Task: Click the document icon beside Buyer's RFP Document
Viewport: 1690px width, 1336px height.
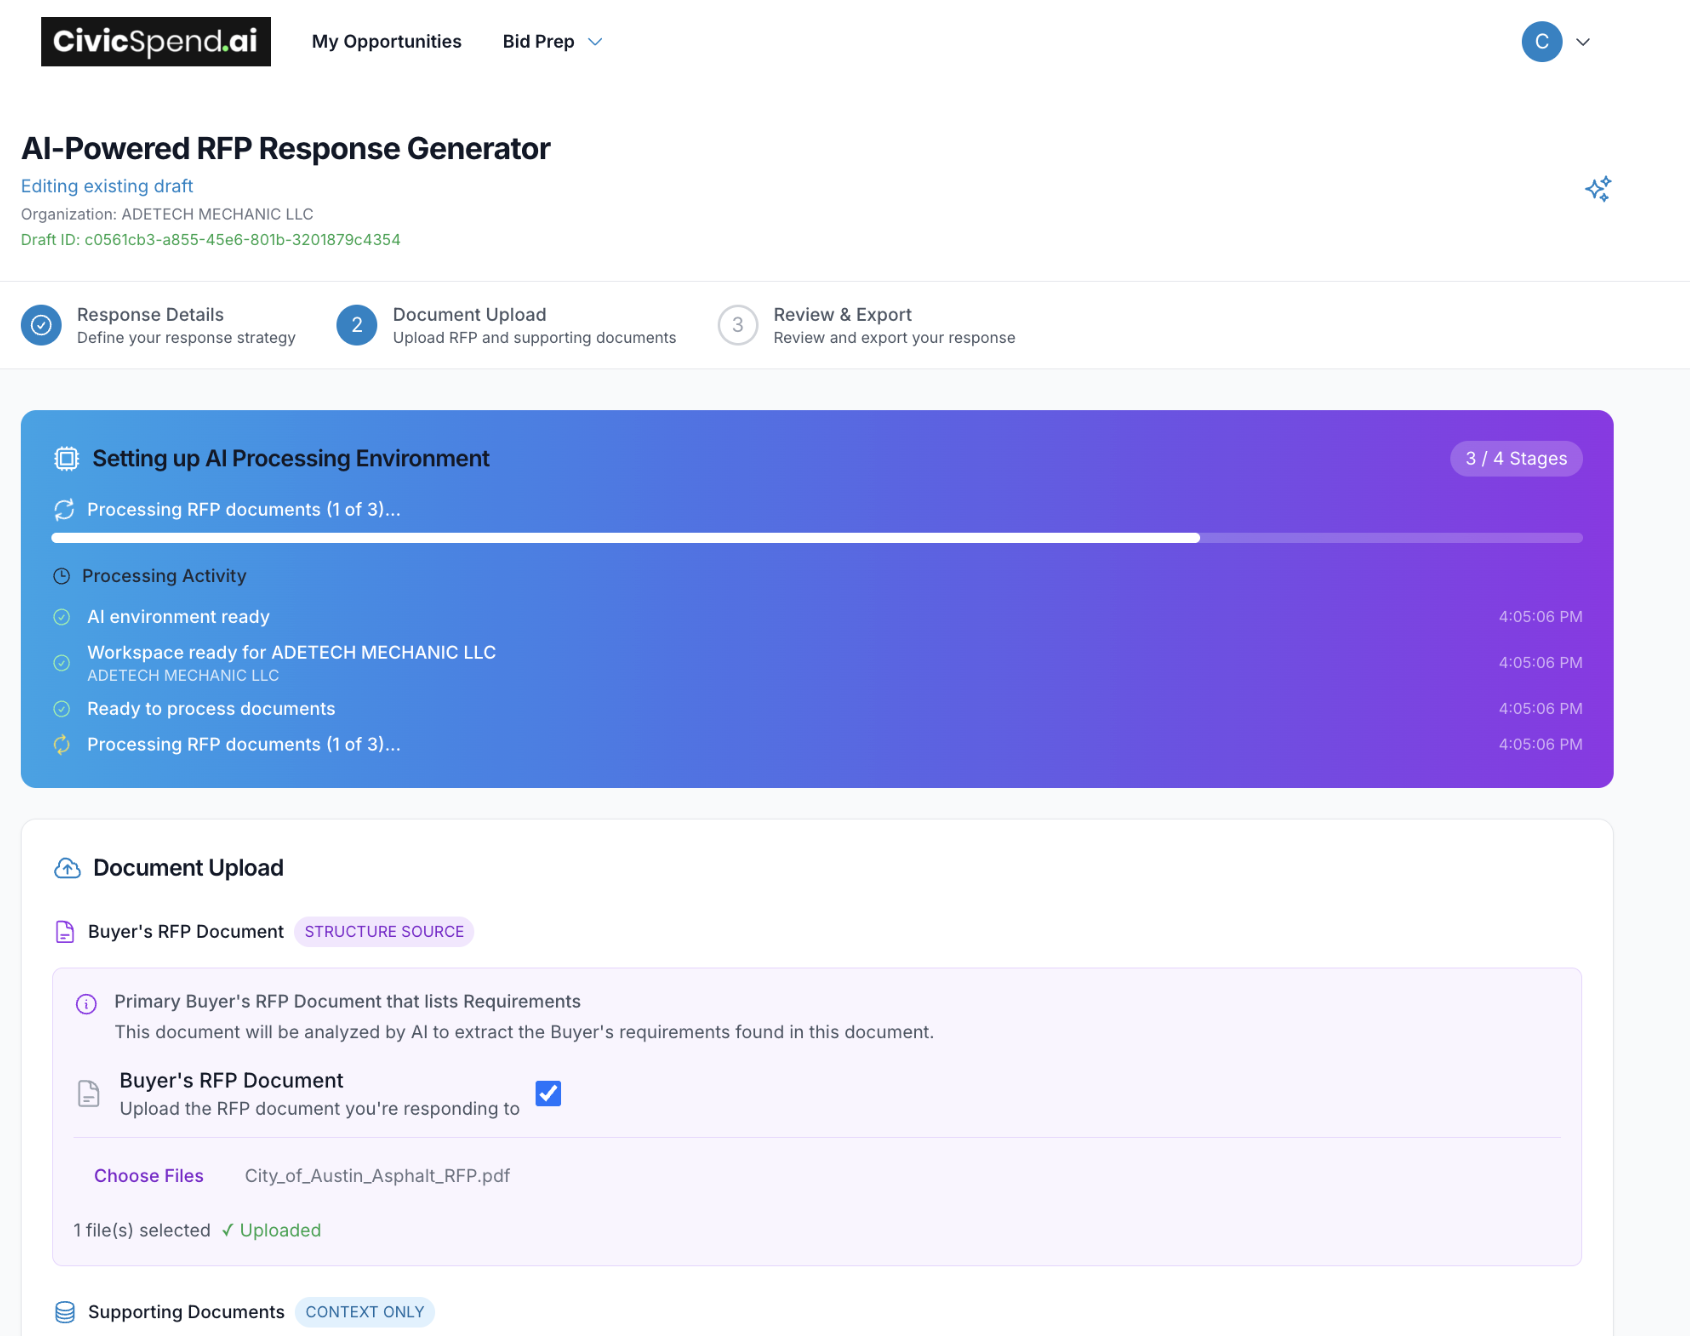Action: (x=64, y=931)
